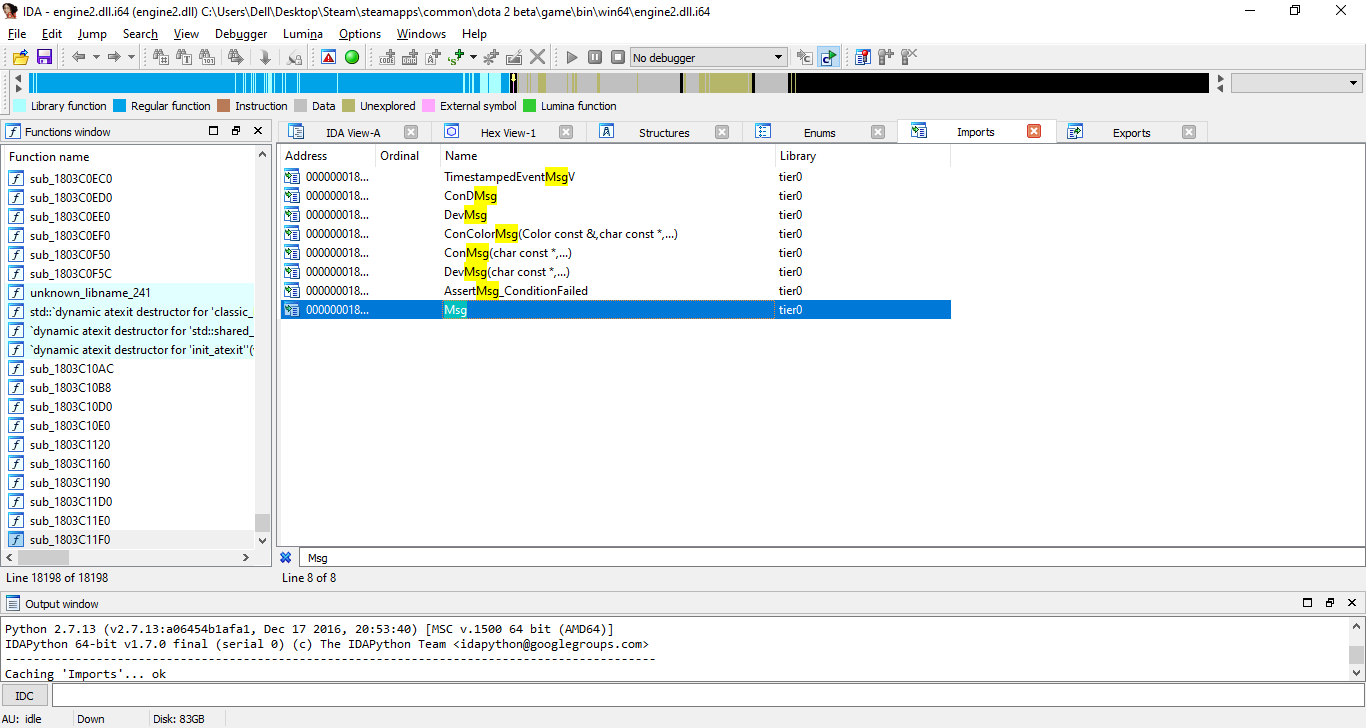1366x728 pixels.
Task: Click the Msg quick filter search field
Action: (831, 558)
